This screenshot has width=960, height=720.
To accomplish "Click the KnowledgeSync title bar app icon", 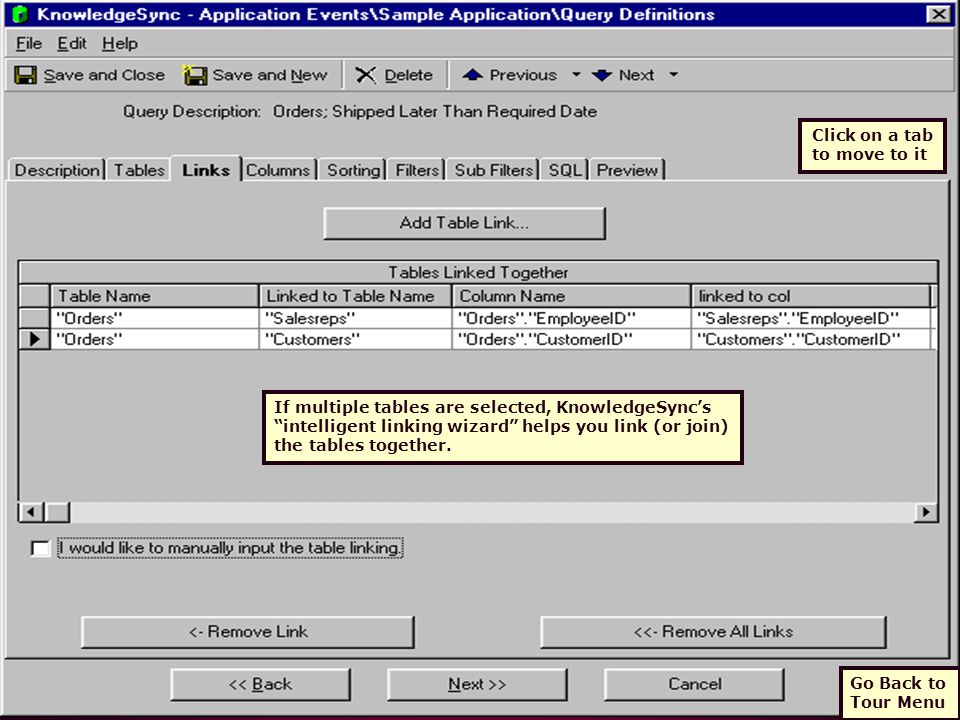I will [20, 13].
